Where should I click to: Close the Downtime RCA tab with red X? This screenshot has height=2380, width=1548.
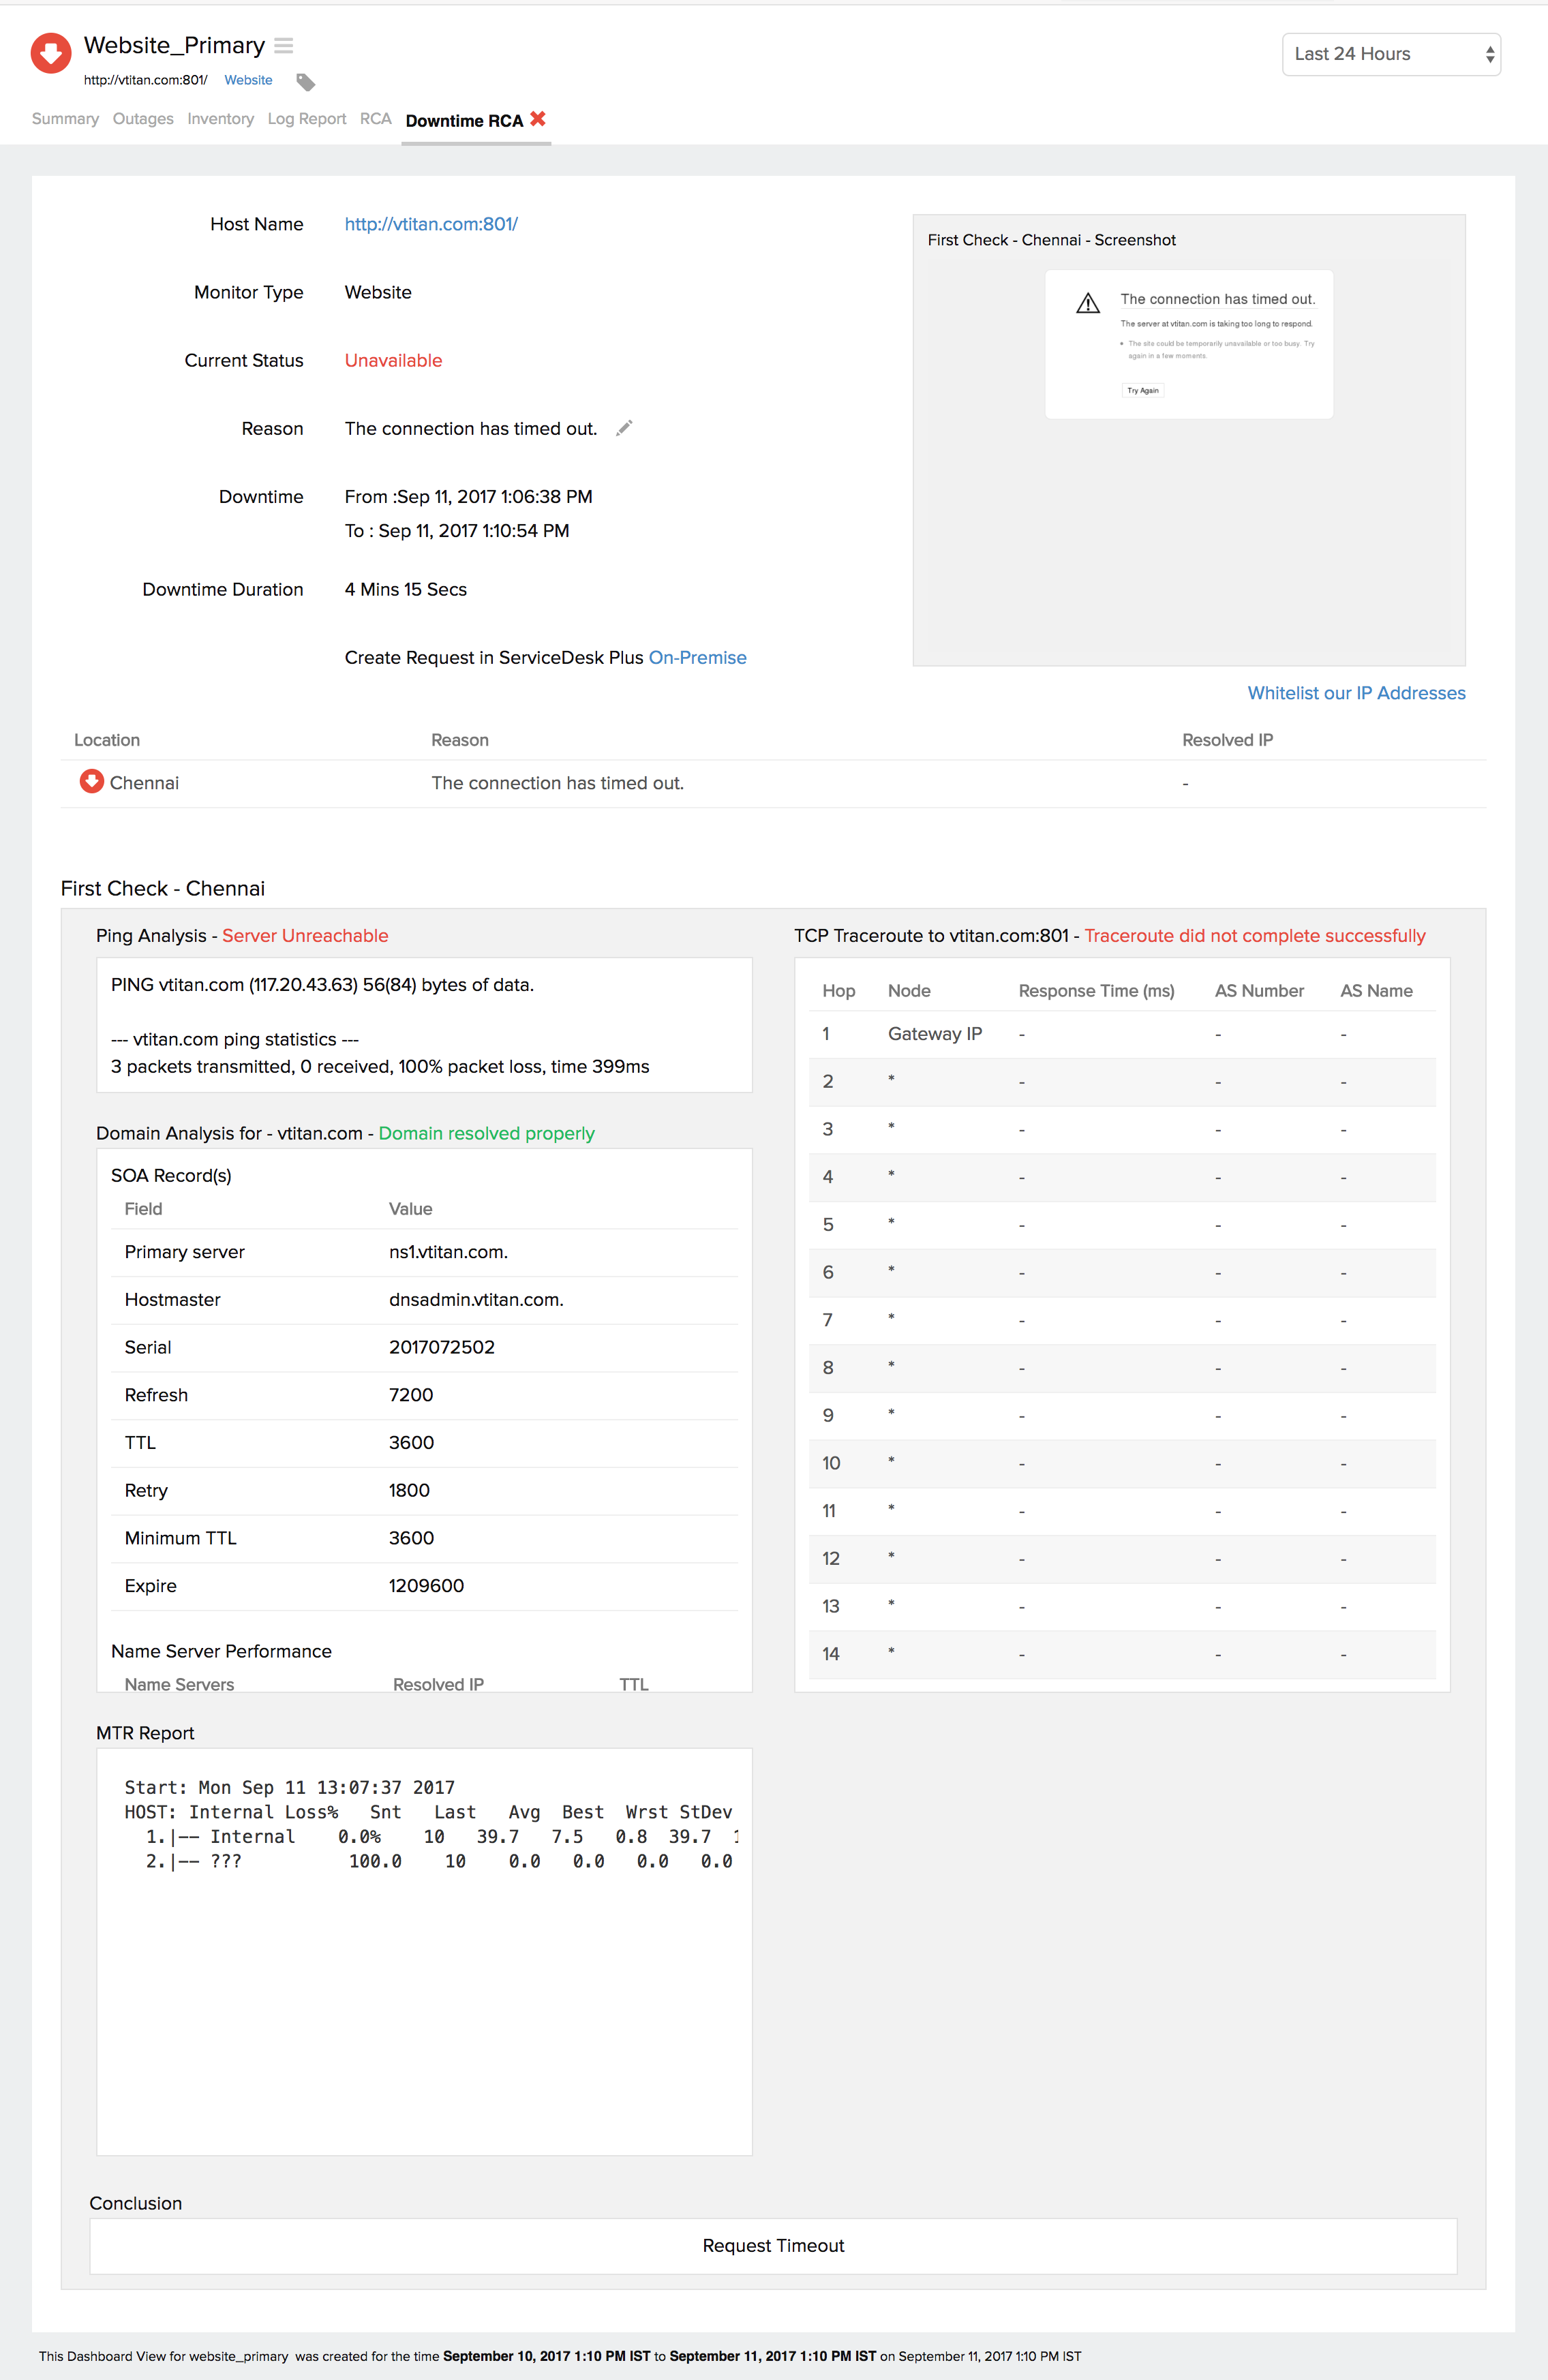pyautogui.click(x=538, y=119)
